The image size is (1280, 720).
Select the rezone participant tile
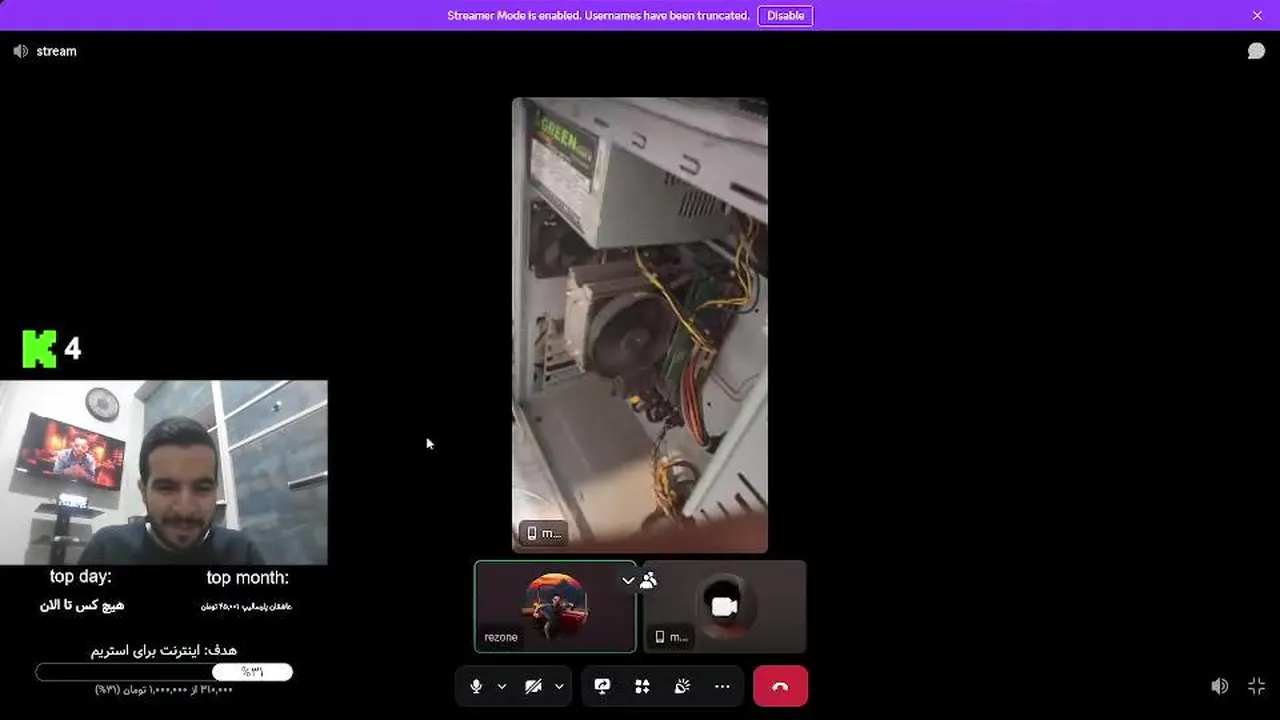coord(555,607)
